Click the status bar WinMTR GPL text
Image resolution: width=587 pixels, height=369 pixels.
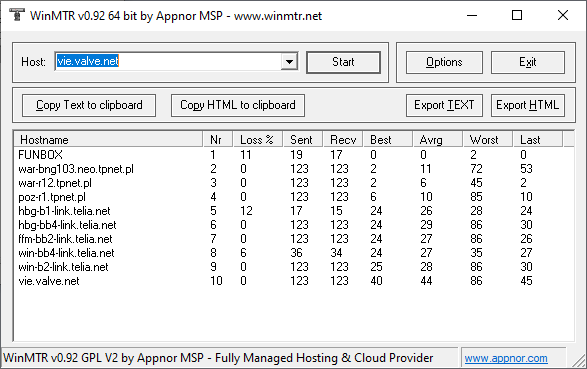218,358
